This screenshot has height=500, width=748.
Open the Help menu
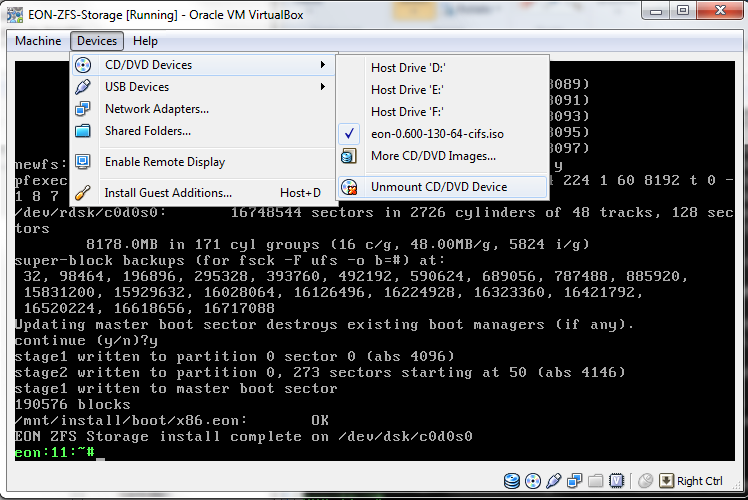[x=145, y=41]
